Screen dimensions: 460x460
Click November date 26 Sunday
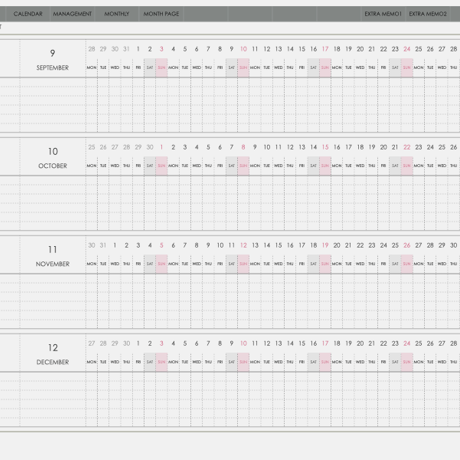[407, 245]
